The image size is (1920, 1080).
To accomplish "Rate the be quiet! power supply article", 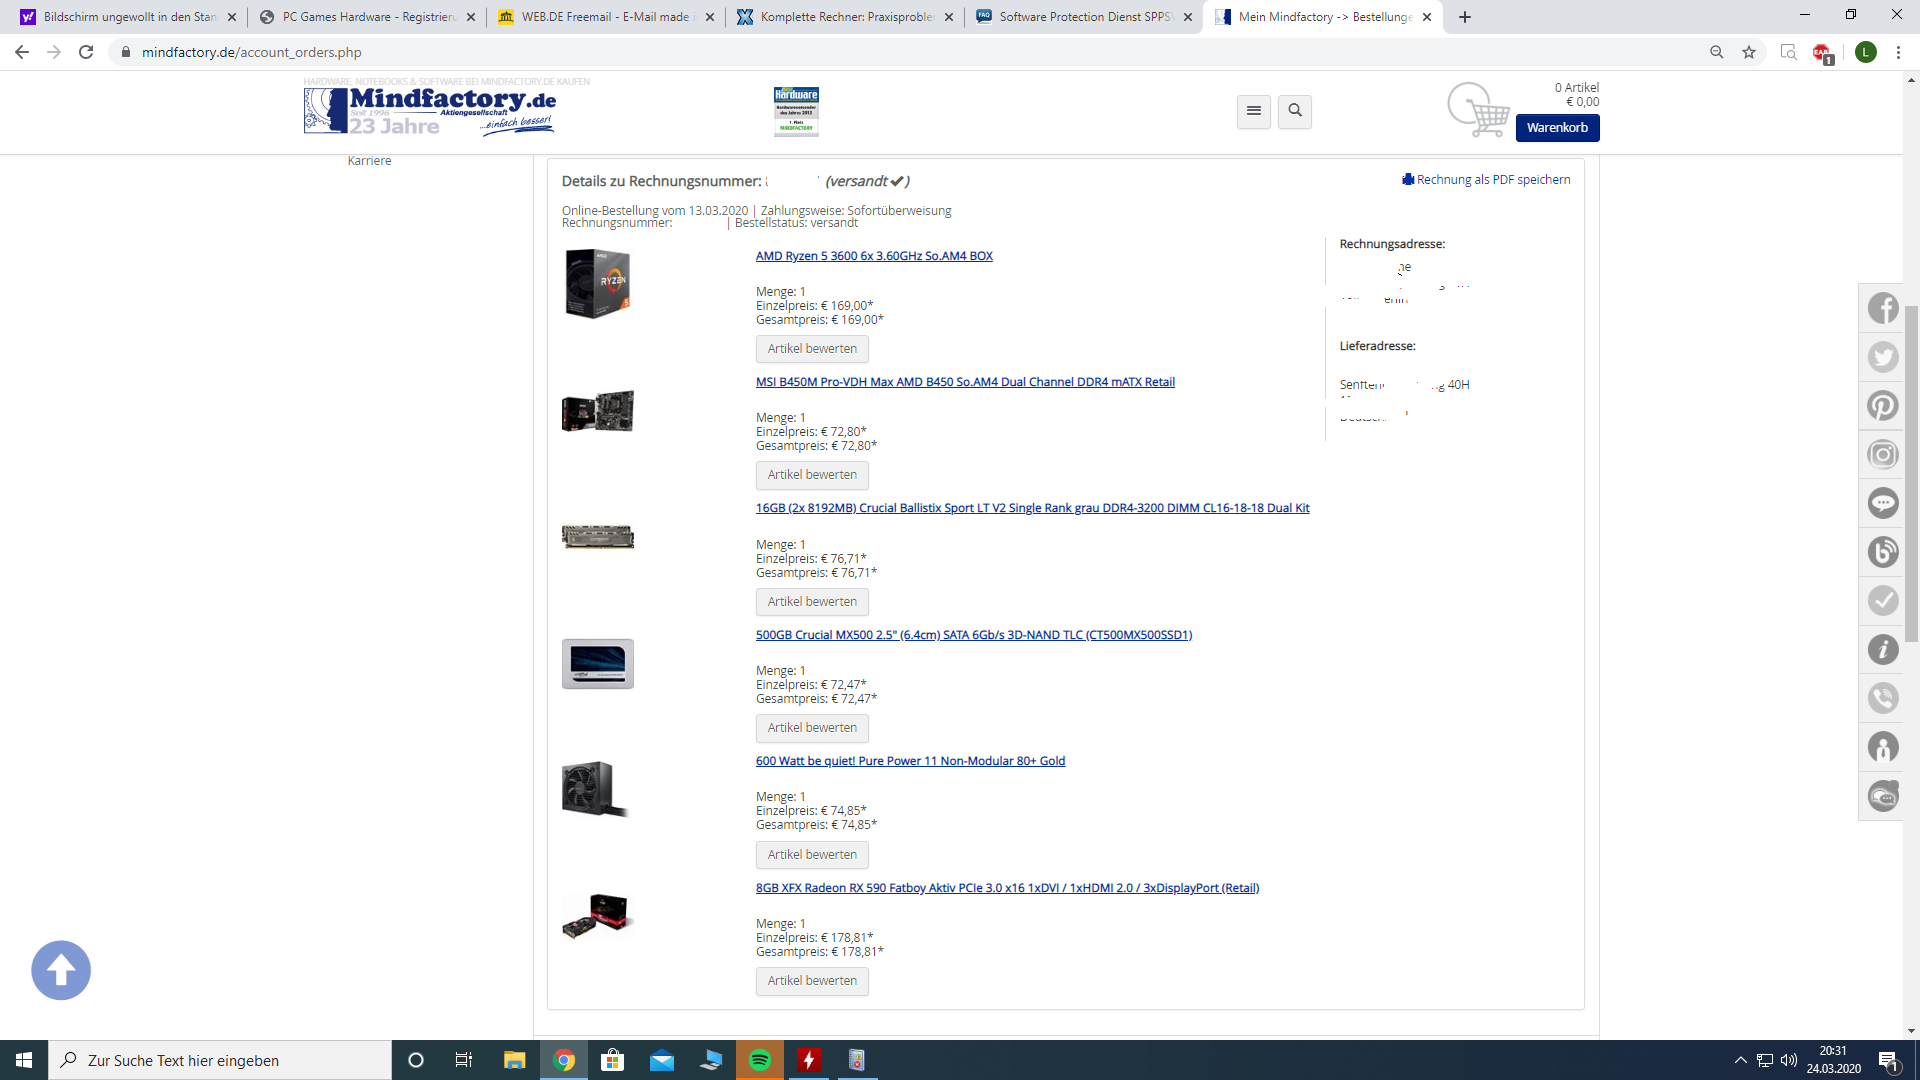I will (x=812, y=855).
